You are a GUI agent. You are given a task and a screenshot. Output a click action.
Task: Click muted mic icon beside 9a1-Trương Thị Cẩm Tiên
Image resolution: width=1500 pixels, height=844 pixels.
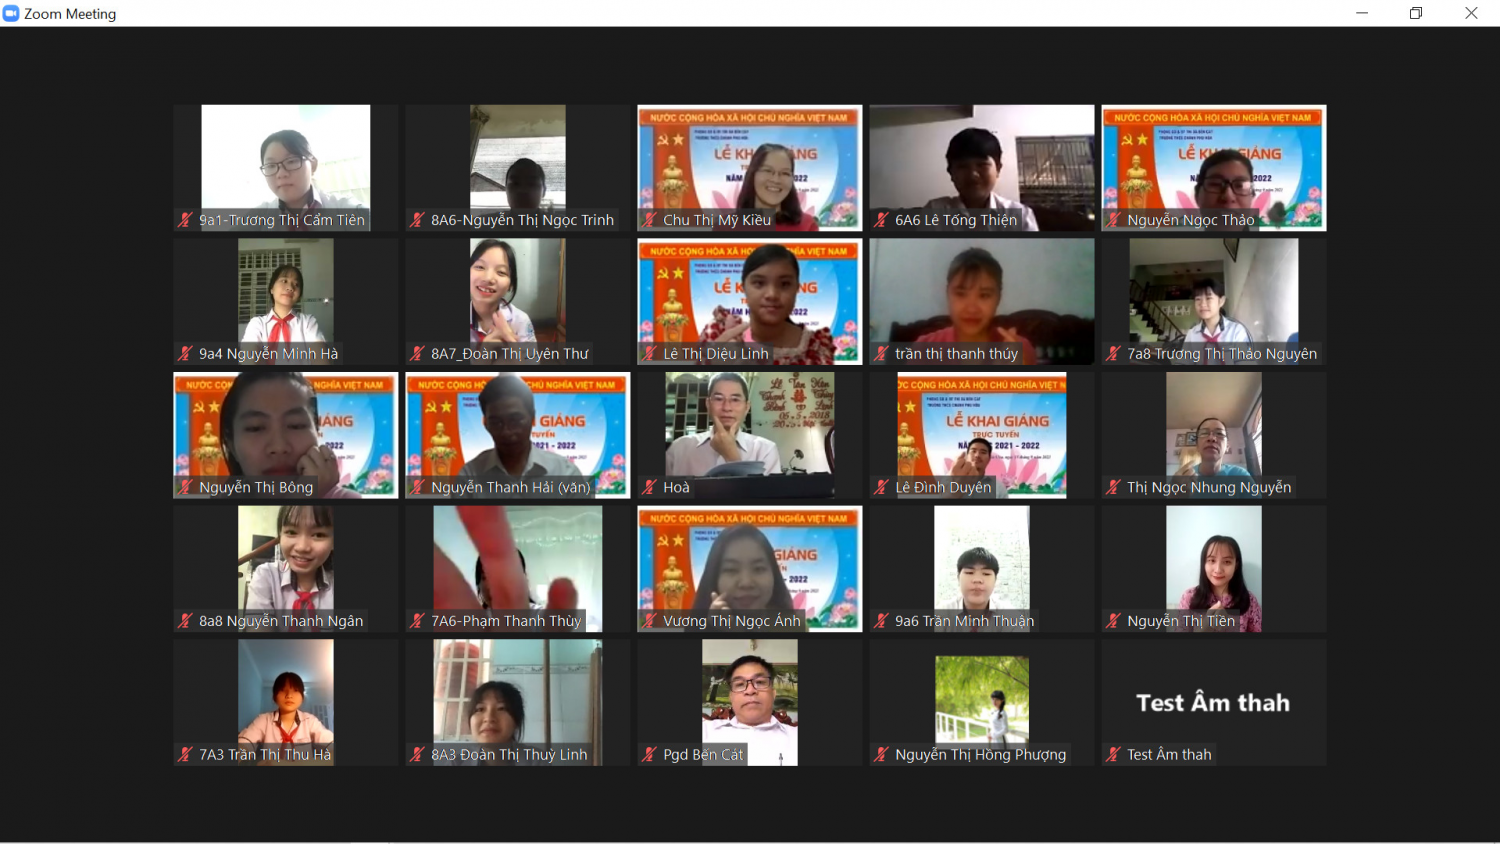(185, 220)
